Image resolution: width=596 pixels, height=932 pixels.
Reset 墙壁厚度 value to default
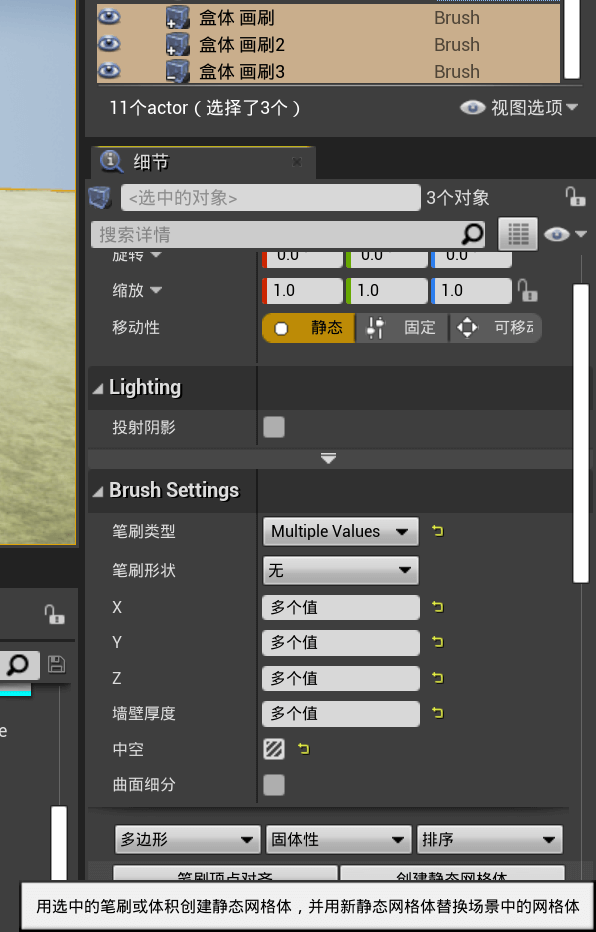pyautogui.click(x=438, y=713)
